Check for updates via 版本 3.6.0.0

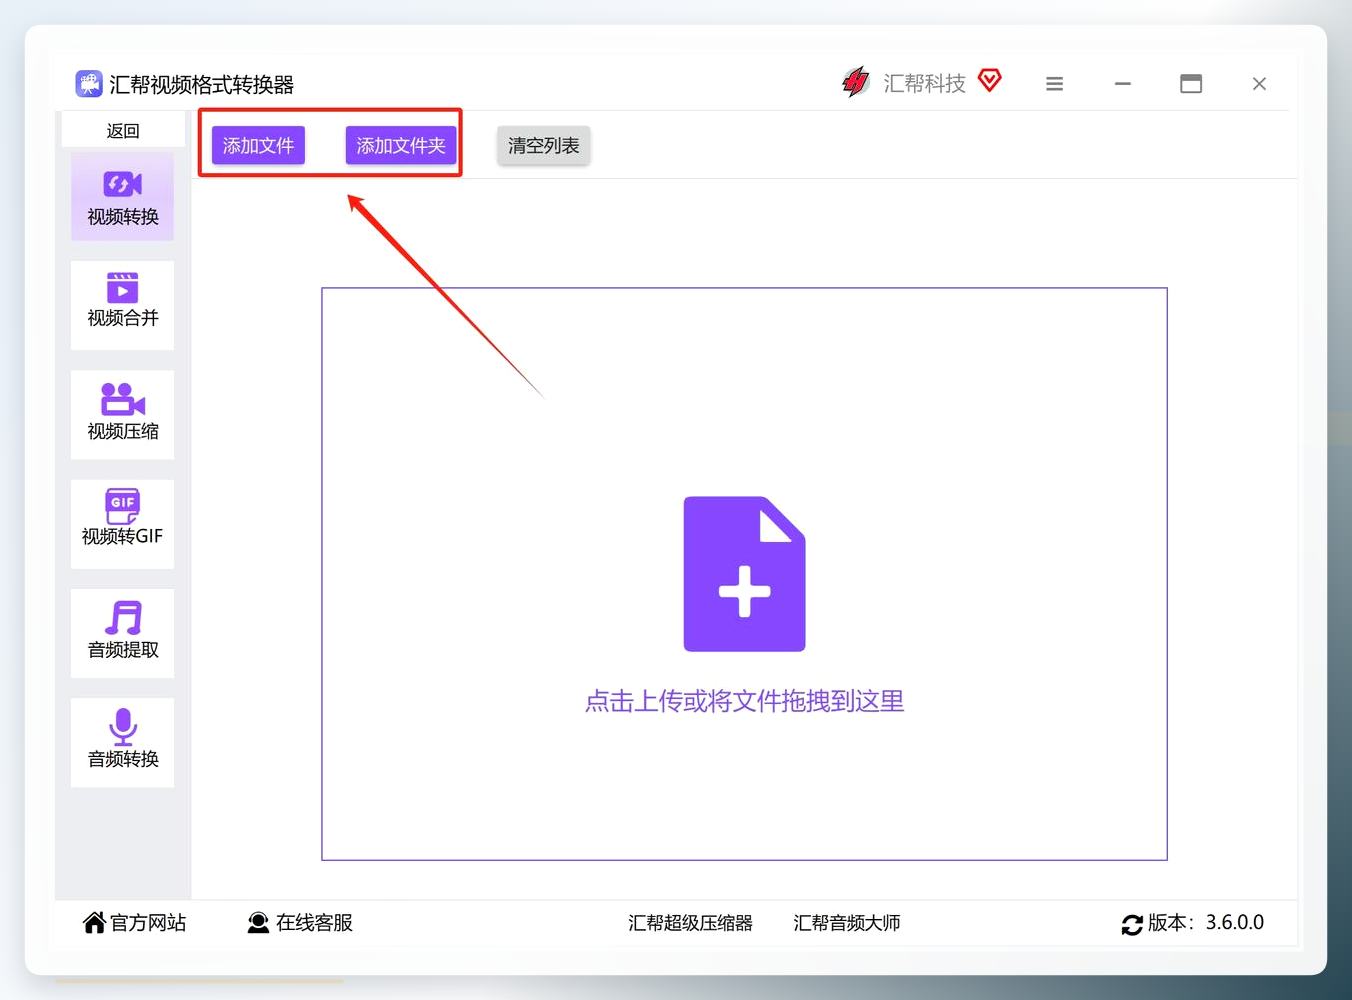[x=1193, y=923]
